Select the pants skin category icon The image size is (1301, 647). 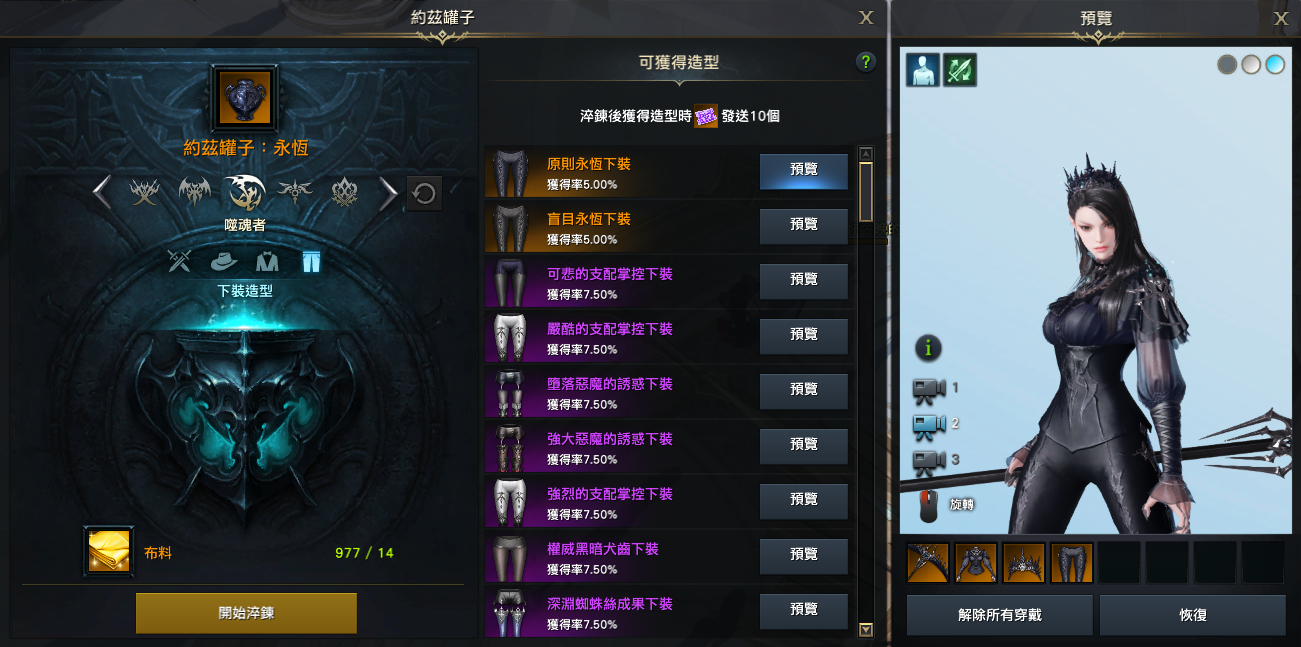[310, 262]
